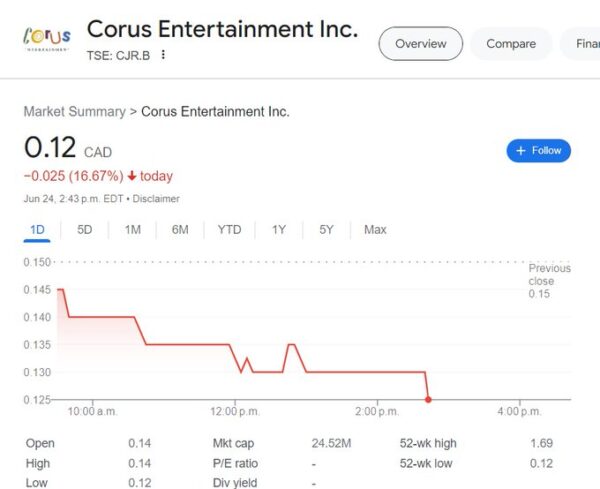The height and width of the screenshot is (489, 600).
Task: Open the Disclaimer link
Action: click(156, 199)
